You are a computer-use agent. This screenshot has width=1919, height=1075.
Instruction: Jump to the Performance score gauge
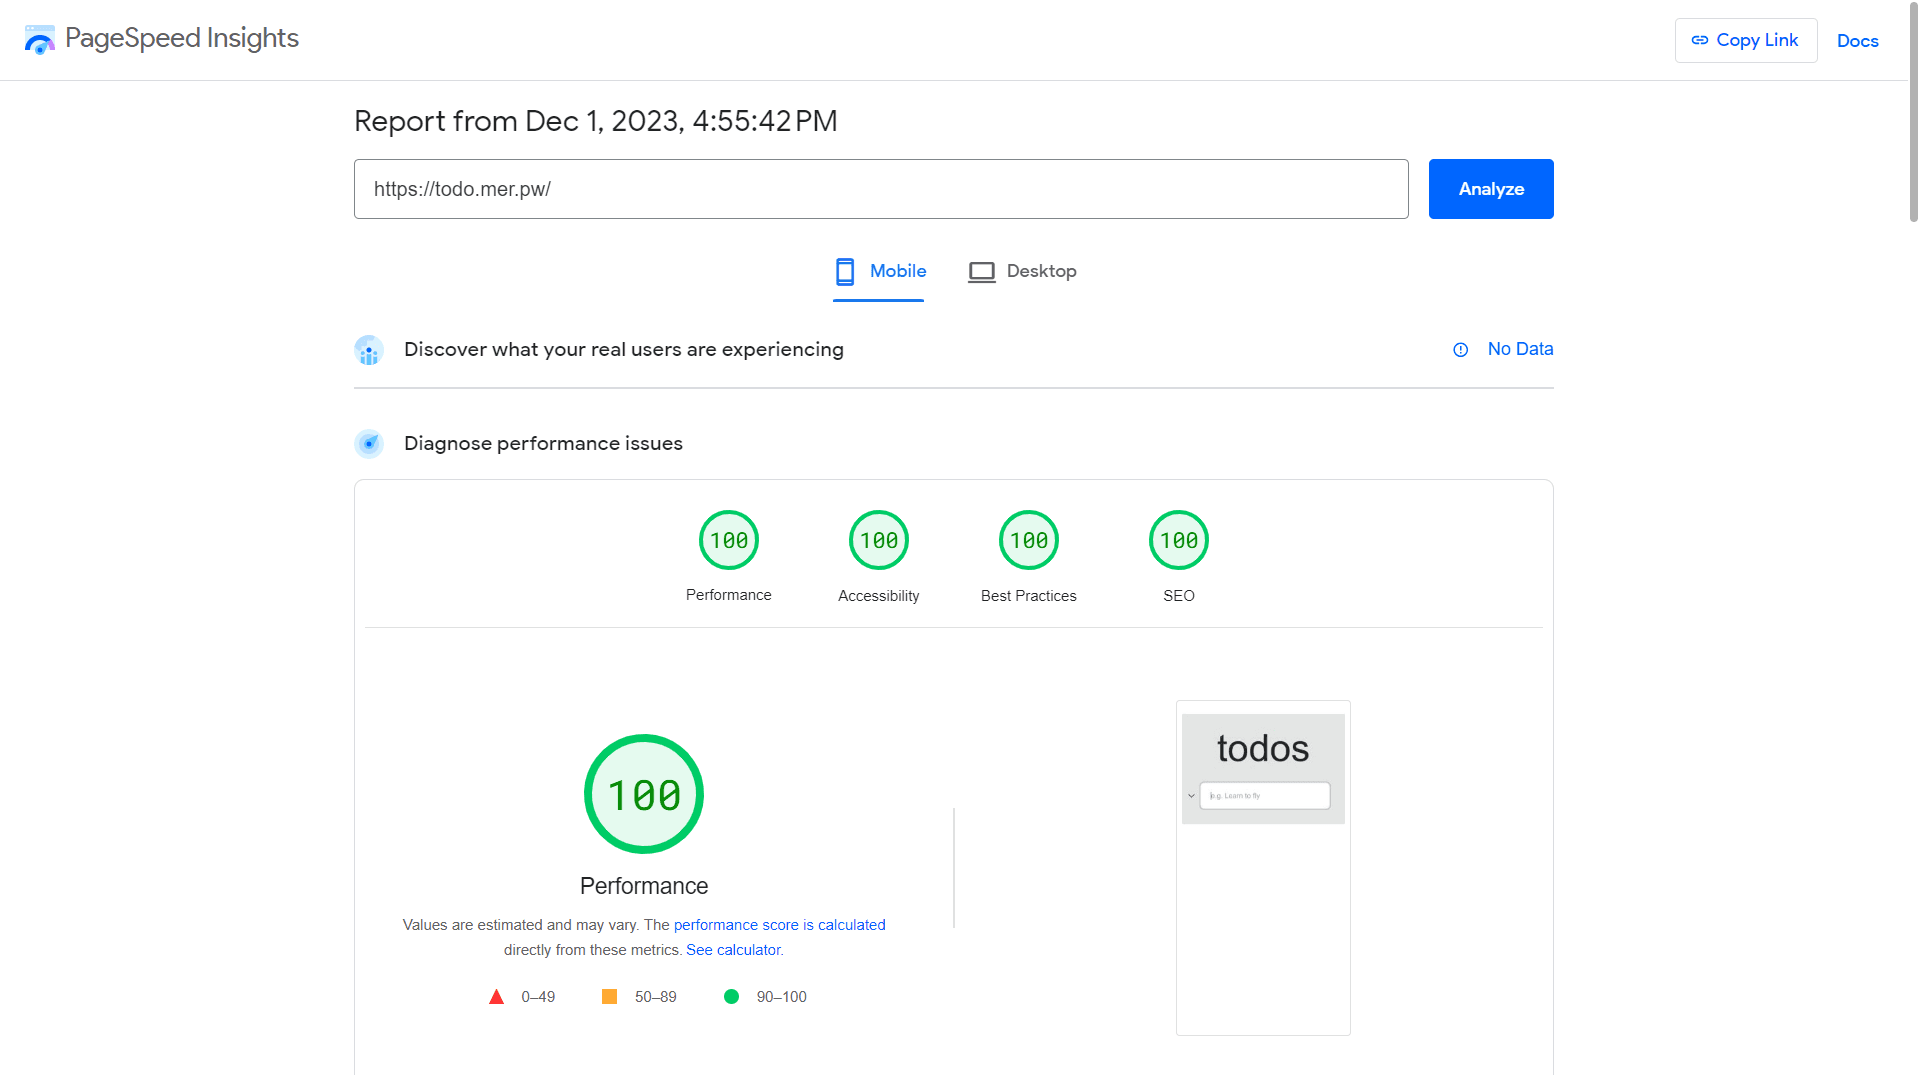tap(728, 541)
